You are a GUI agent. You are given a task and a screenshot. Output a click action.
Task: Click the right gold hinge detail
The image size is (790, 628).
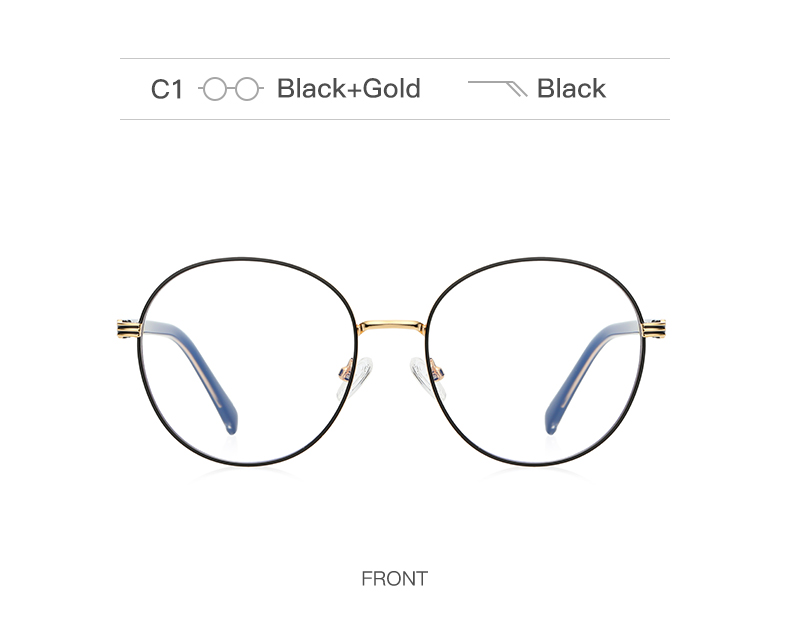click(653, 329)
